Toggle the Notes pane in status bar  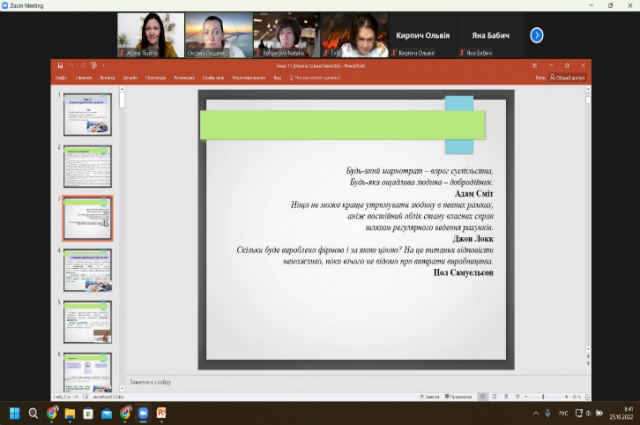432,397
